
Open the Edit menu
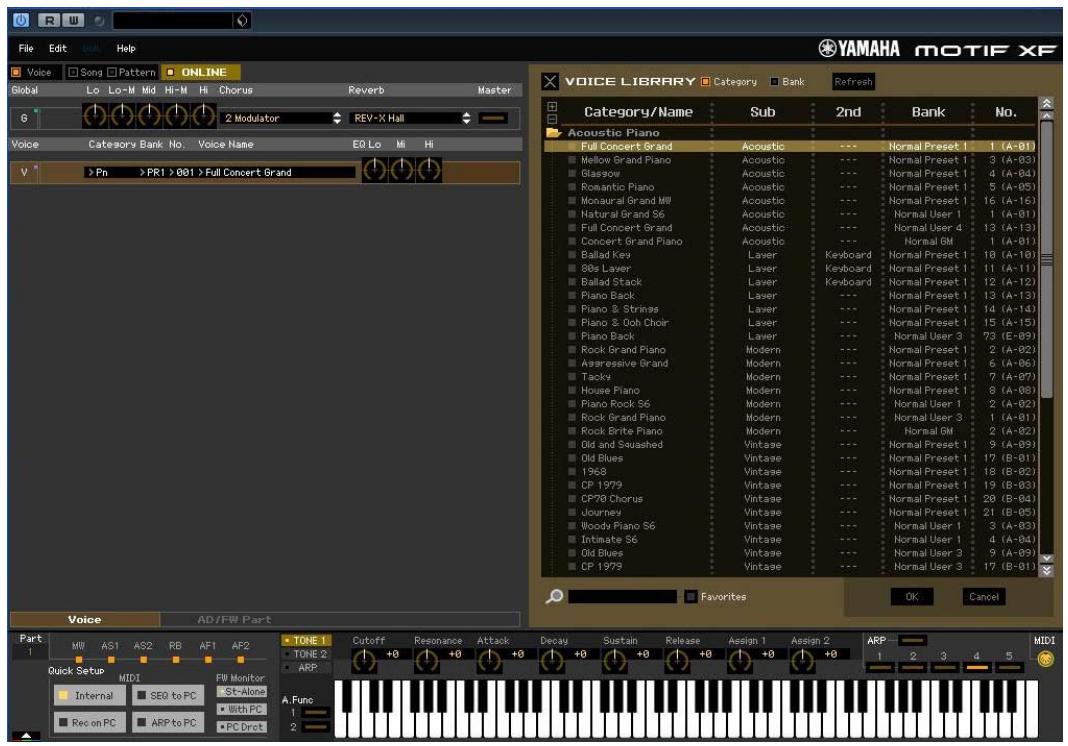pyautogui.click(x=58, y=48)
